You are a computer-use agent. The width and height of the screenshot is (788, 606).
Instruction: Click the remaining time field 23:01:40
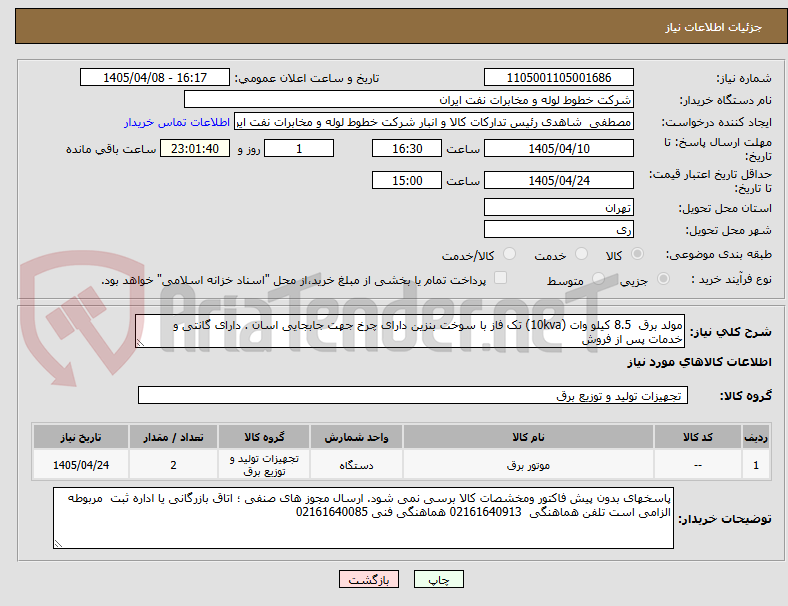coord(195,148)
